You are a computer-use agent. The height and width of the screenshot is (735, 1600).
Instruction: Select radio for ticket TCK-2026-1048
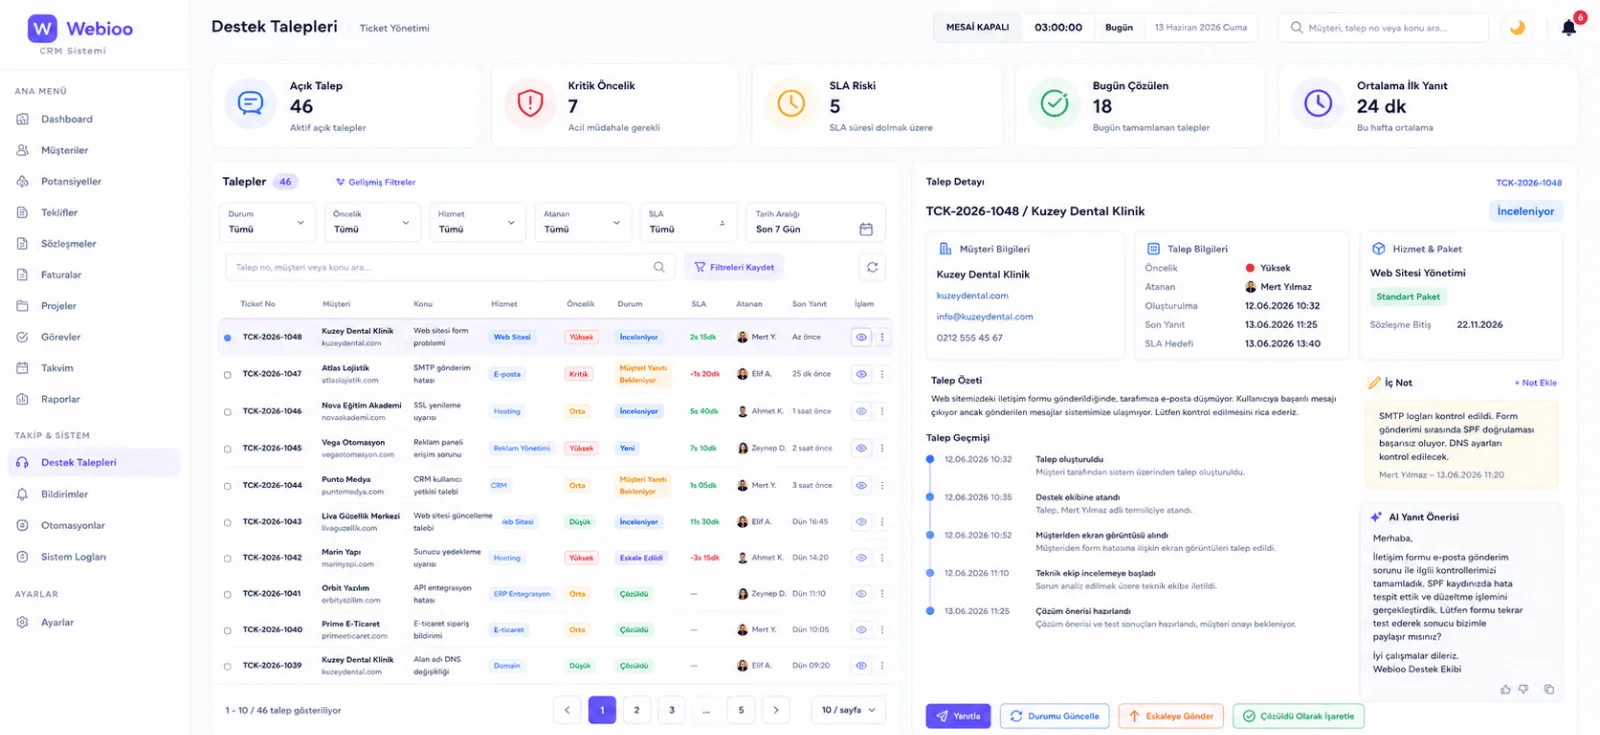coord(227,338)
